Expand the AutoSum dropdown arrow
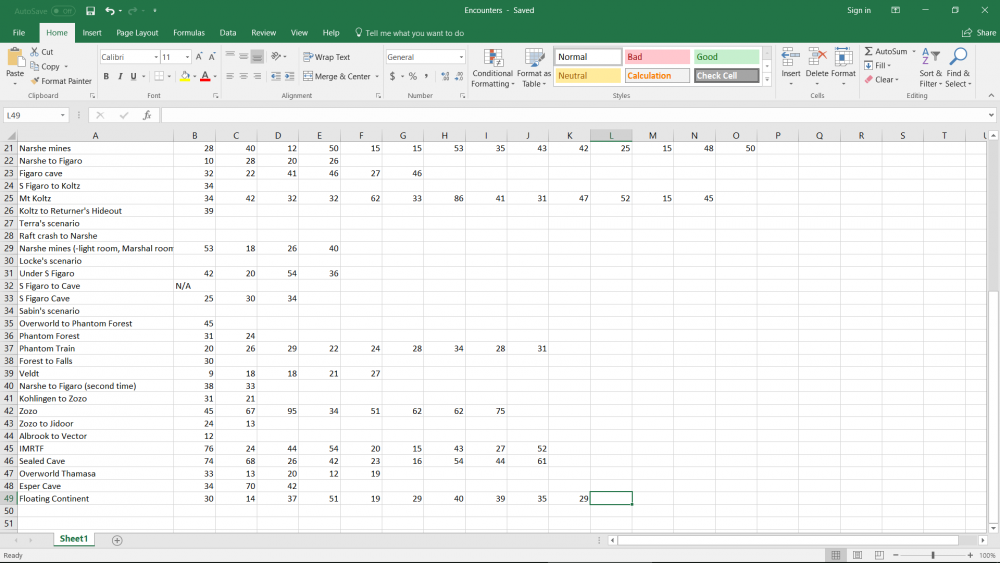The image size is (1000, 563). tap(913, 51)
